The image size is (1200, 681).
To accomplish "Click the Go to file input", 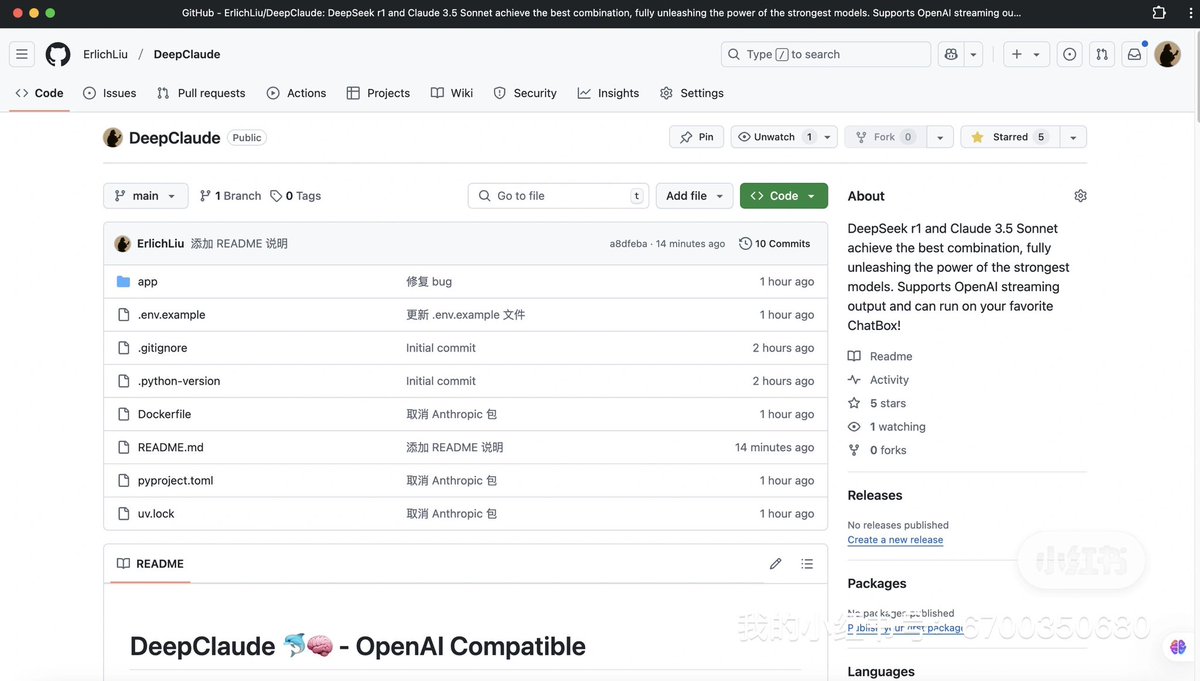I will (x=558, y=196).
